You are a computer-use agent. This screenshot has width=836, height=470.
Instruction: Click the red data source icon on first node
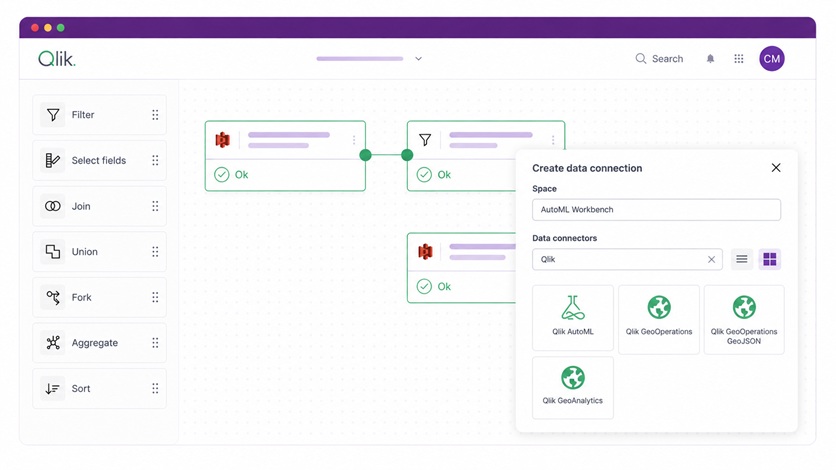pos(222,140)
